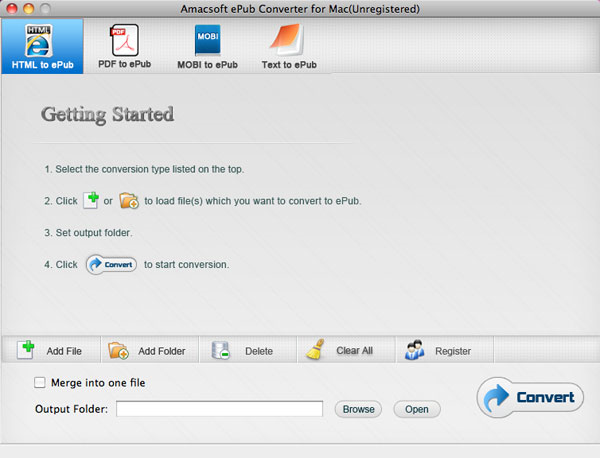The width and height of the screenshot is (600, 458).
Task: Click the Register users icon
Action: point(415,350)
